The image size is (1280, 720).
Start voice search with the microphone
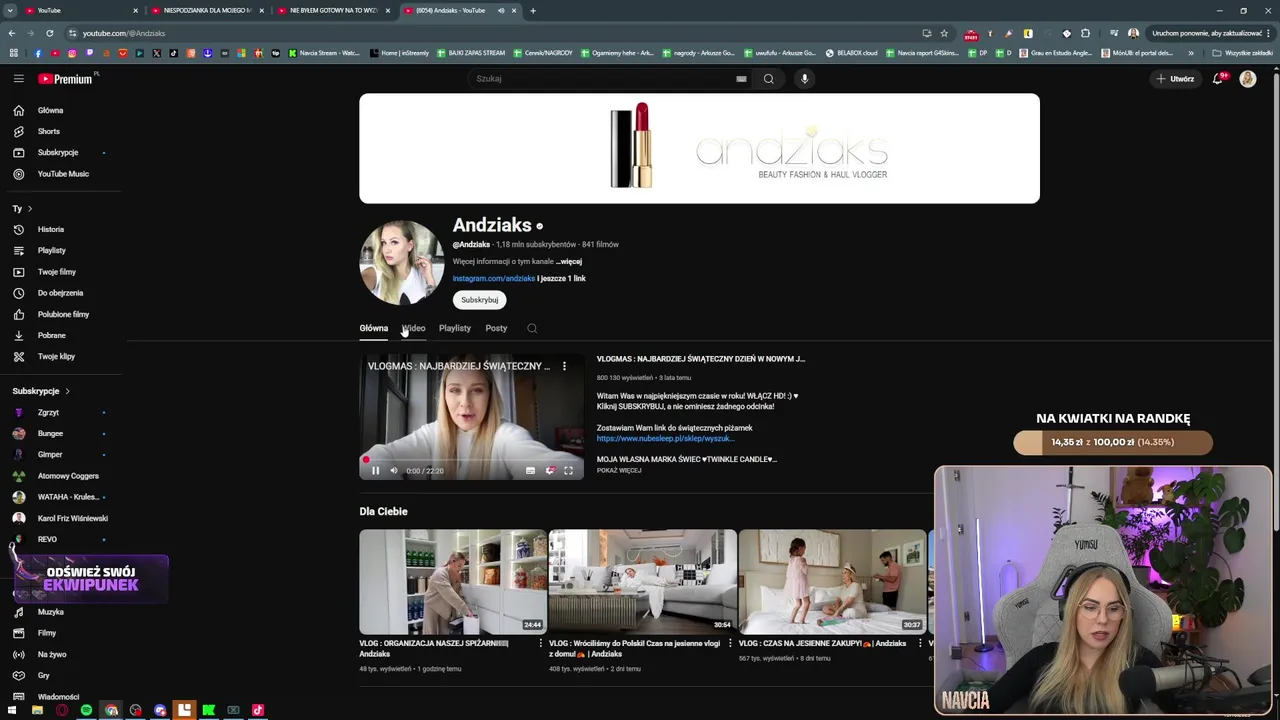tap(804, 78)
